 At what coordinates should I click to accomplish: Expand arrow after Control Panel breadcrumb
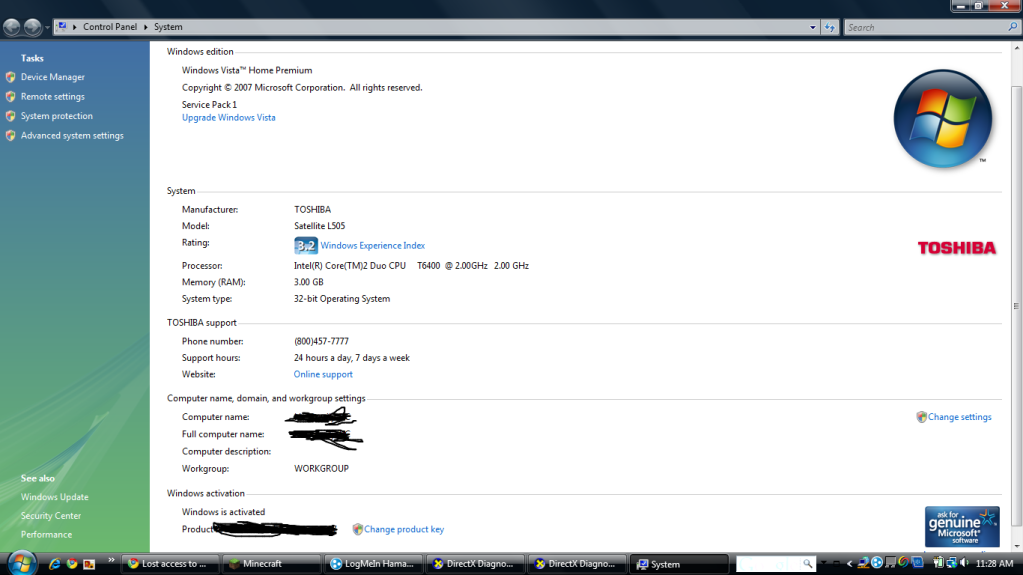[x=145, y=27]
